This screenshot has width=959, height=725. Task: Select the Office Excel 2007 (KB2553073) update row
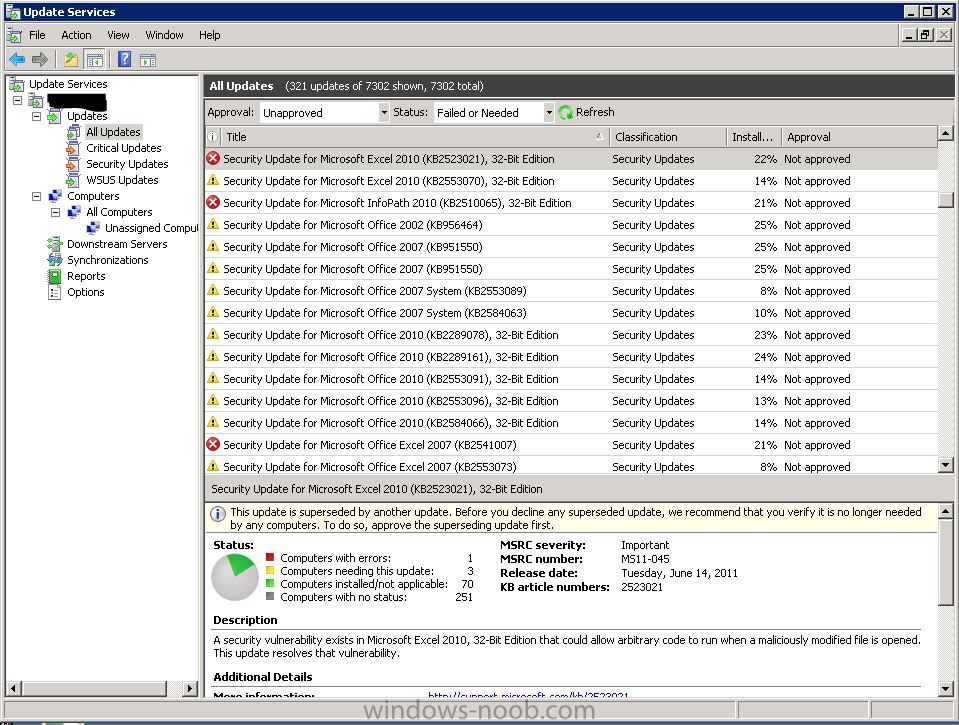click(x=571, y=467)
